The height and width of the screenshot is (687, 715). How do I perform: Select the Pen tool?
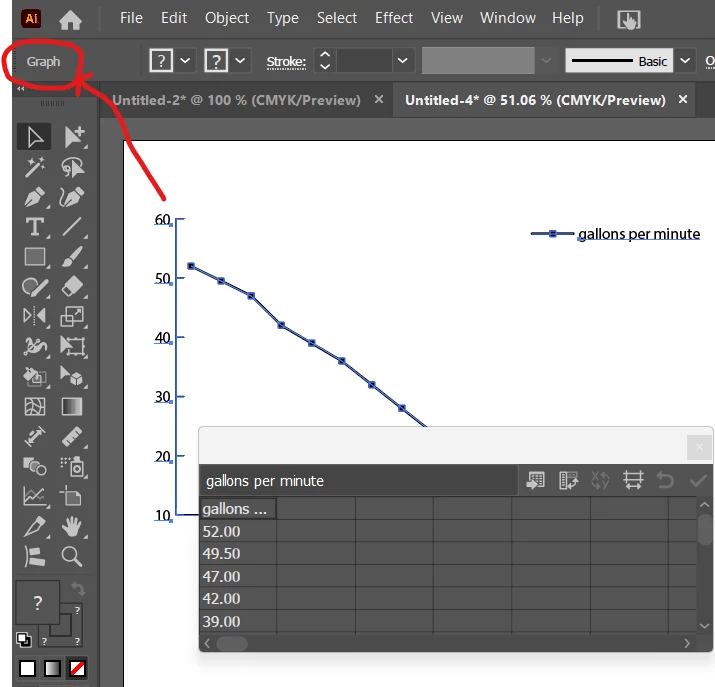pos(34,197)
